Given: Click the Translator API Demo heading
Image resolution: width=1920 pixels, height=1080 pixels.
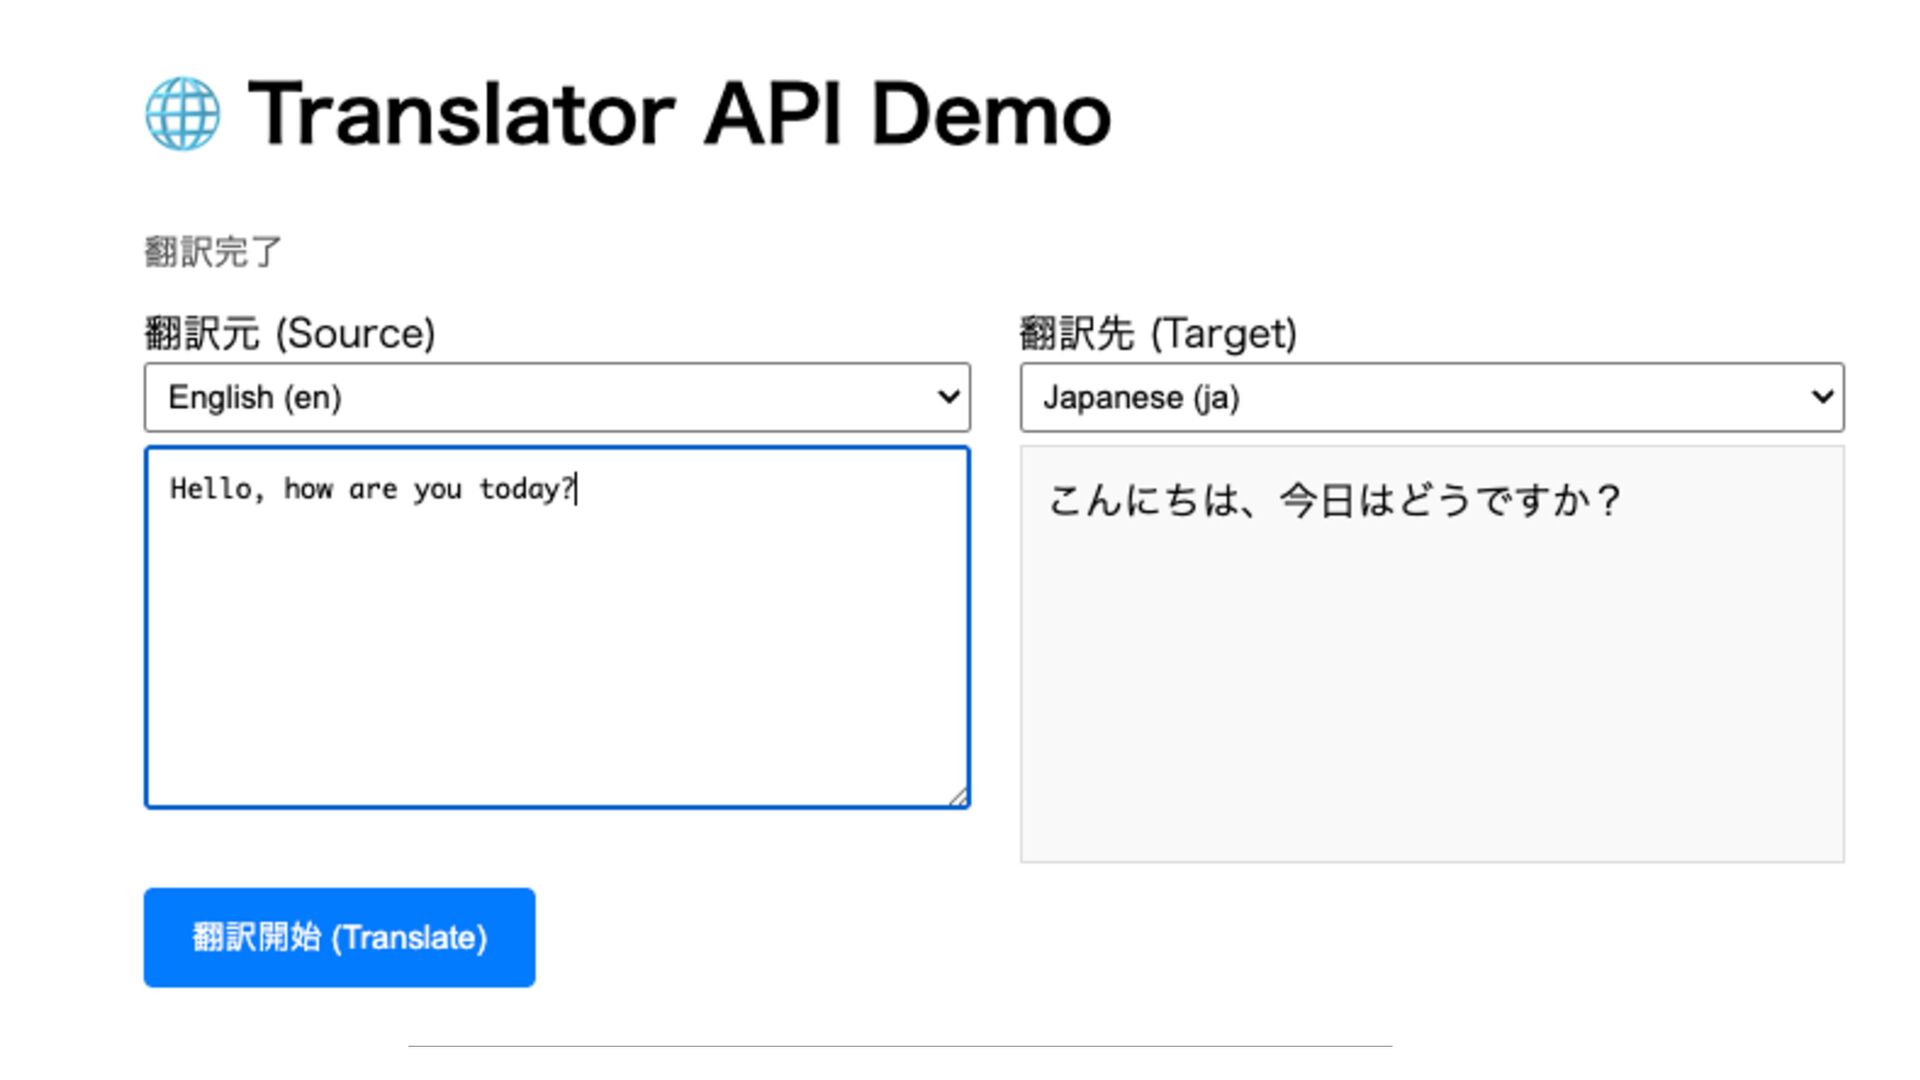Looking at the screenshot, I should coord(678,114).
